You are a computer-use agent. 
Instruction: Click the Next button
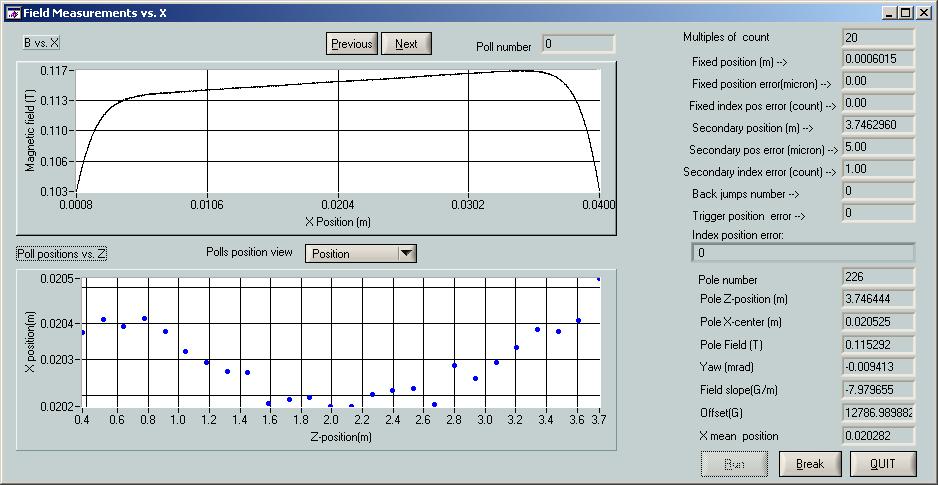click(x=406, y=44)
